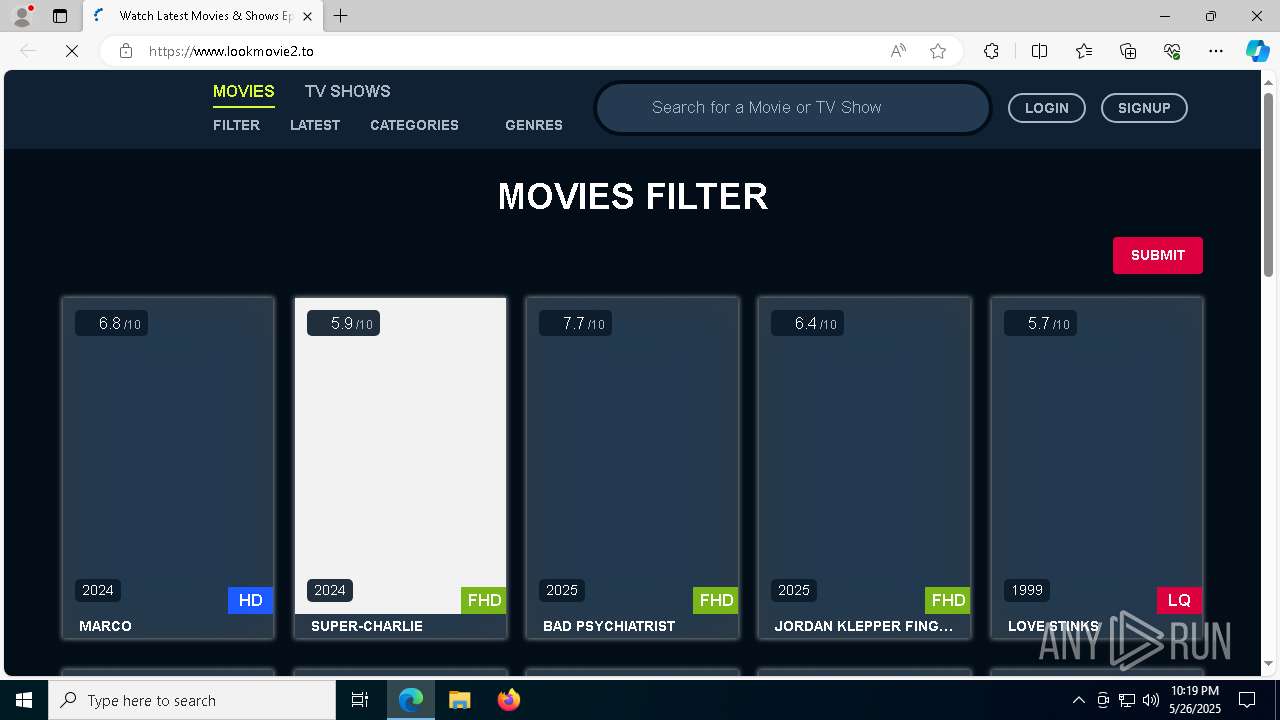Switch to the TV SHOWS section
The height and width of the screenshot is (720, 1280).
click(347, 91)
